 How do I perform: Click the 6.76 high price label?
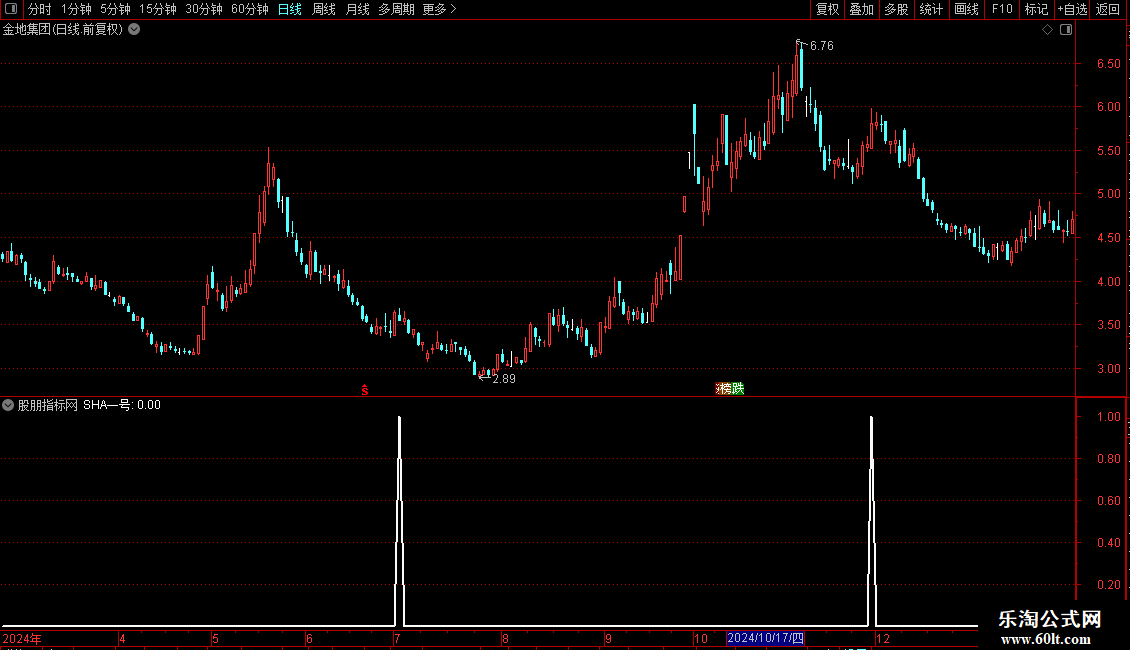(x=822, y=45)
